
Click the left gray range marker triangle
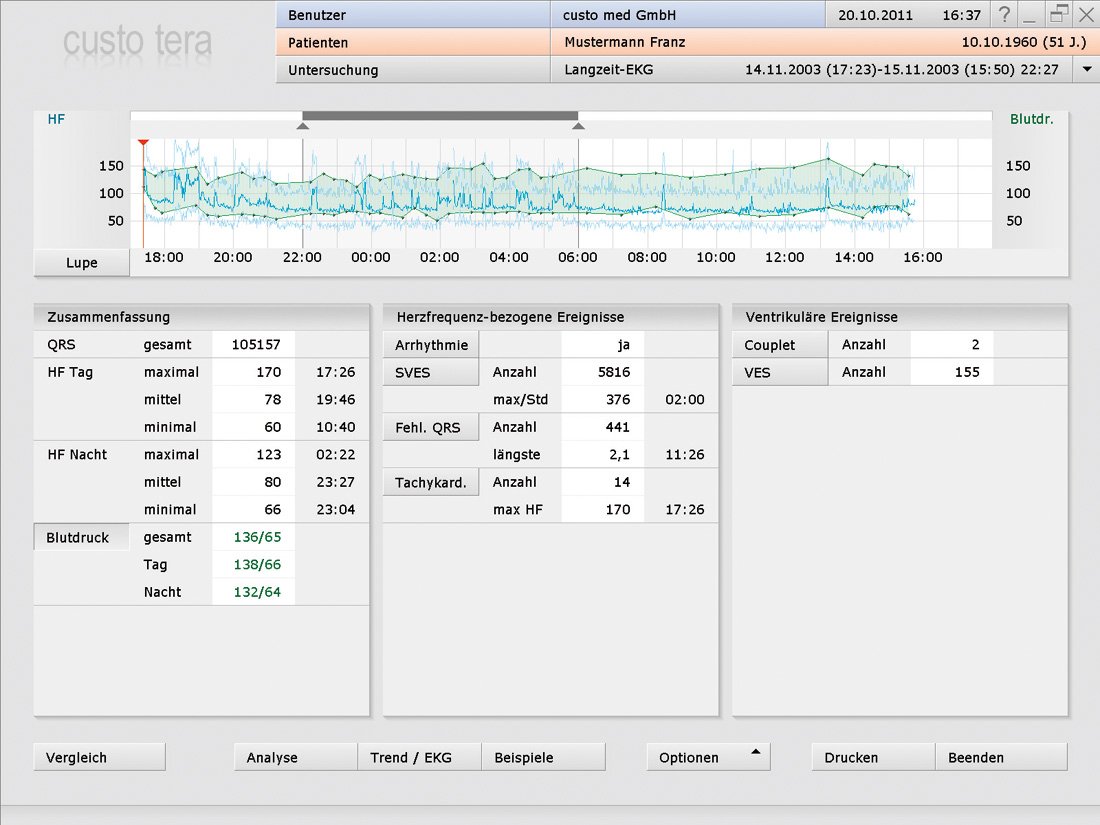pos(303,126)
